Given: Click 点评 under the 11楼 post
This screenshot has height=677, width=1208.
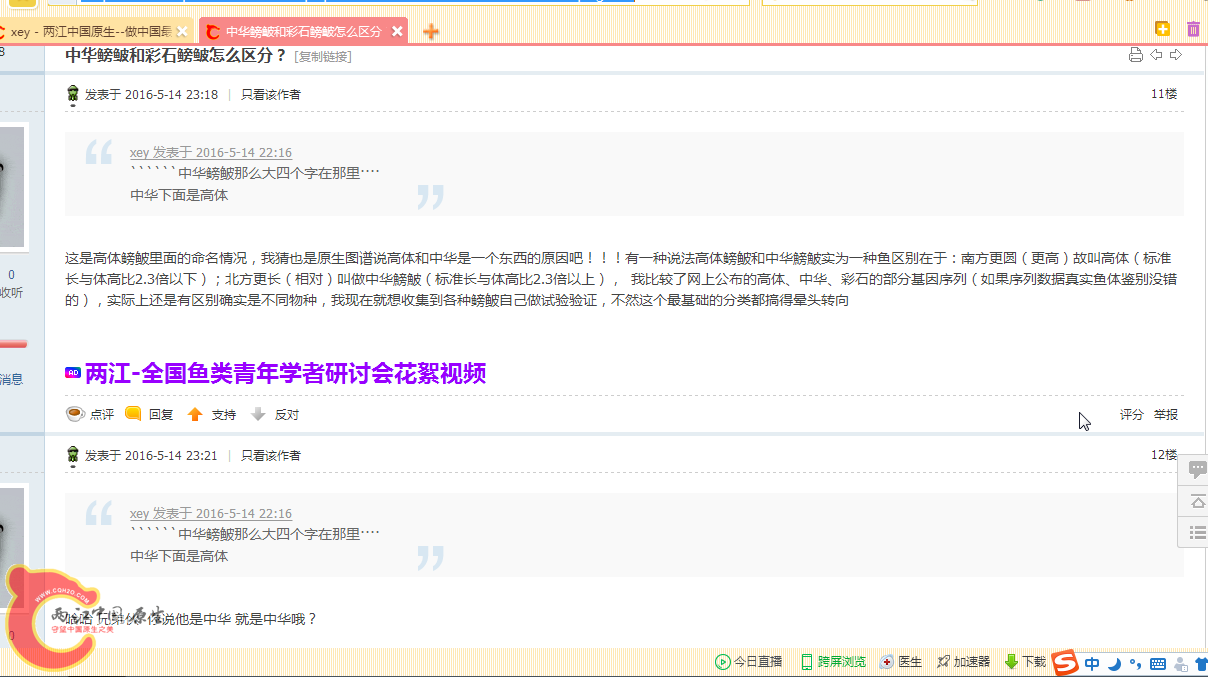Looking at the screenshot, I should 102,414.
